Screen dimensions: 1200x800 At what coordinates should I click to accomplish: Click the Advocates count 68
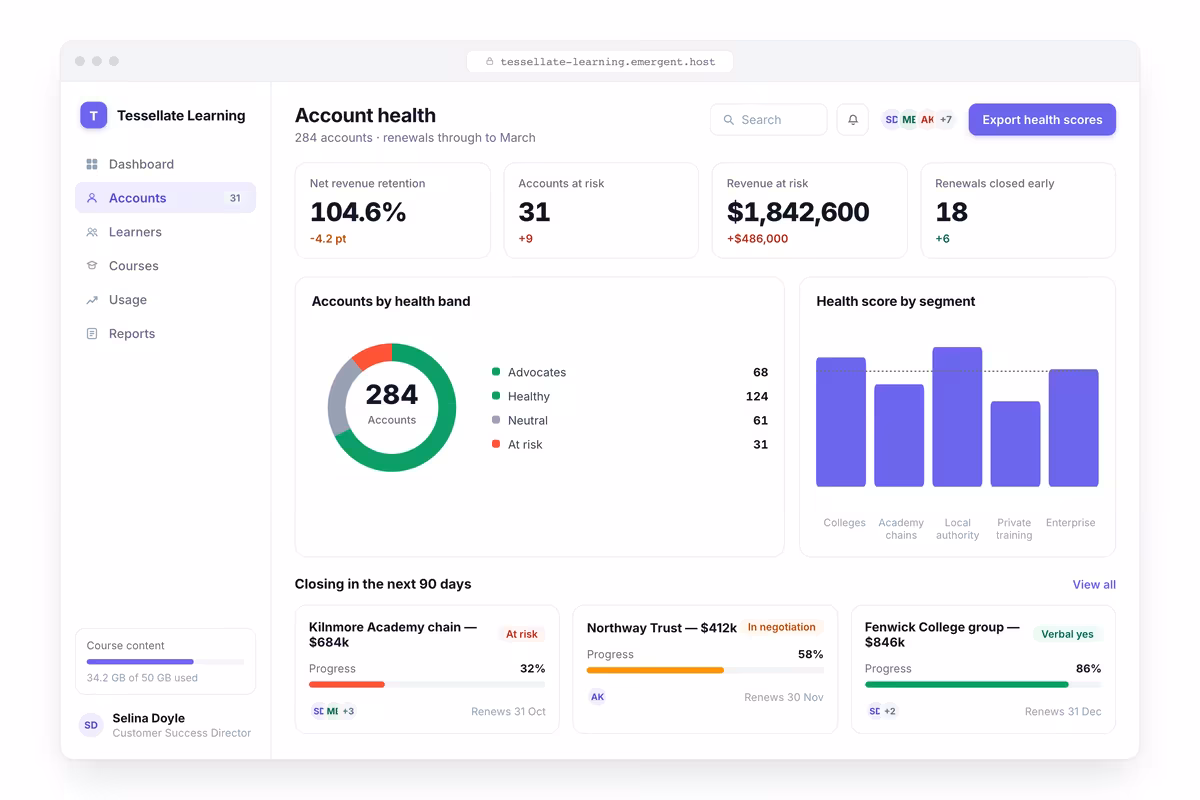pyautogui.click(x=760, y=372)
